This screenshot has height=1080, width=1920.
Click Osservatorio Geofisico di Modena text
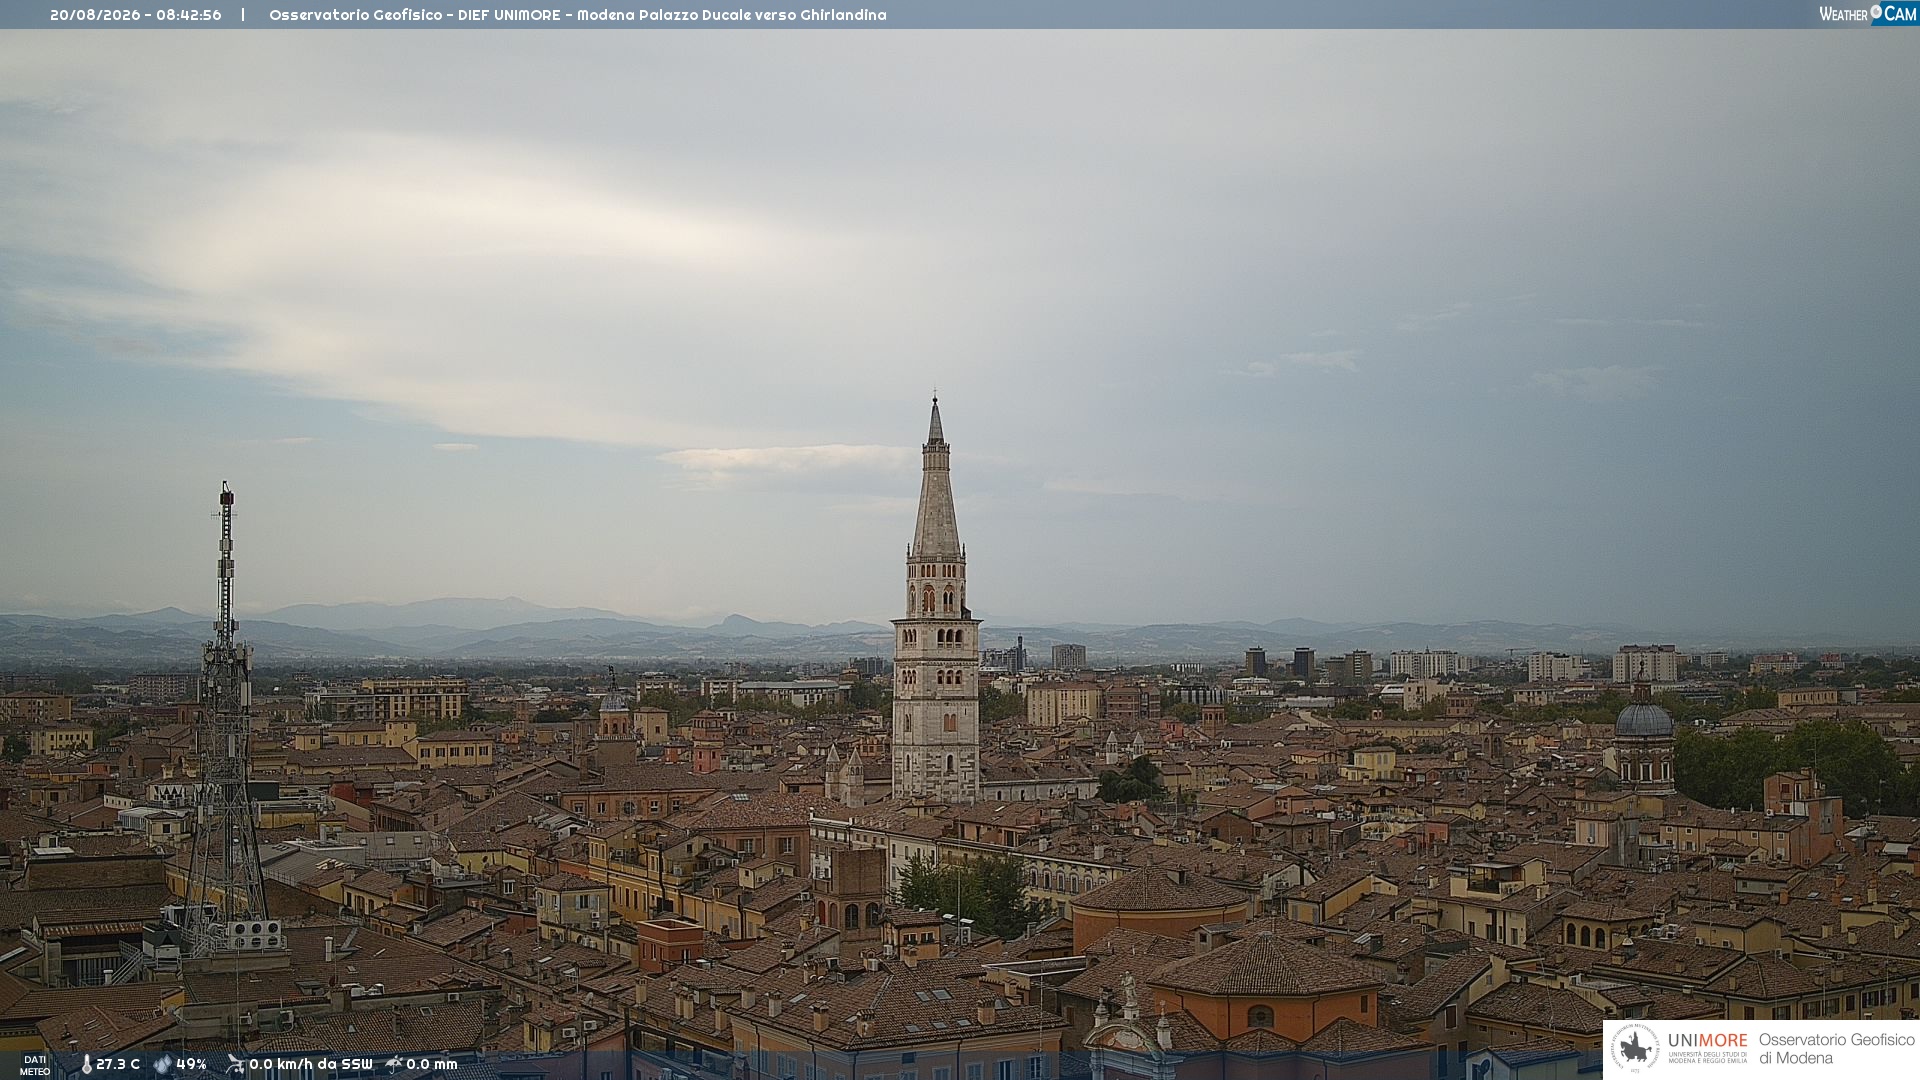tap(1836, 1049)
